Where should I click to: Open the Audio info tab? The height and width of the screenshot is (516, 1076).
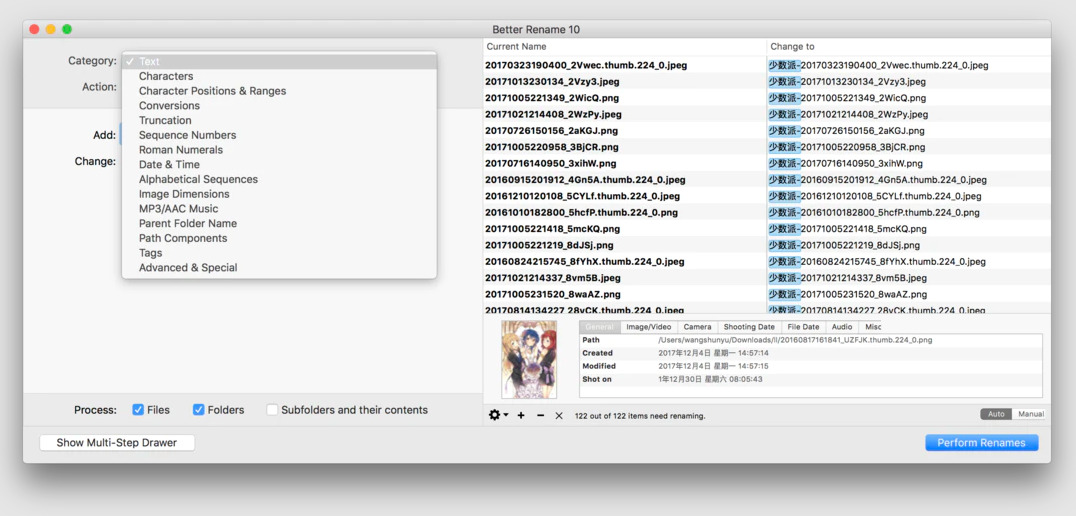coord(842,327)
